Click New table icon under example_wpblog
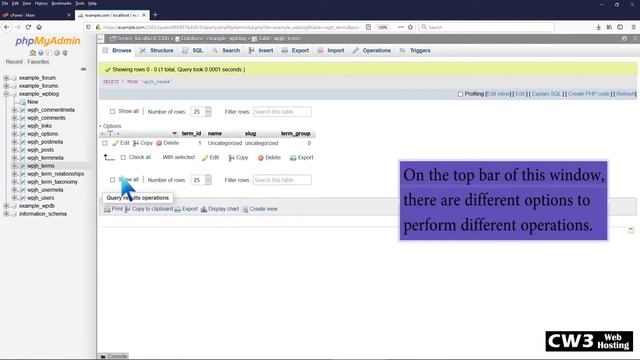 pyautogui.click(x=22, y=102)
